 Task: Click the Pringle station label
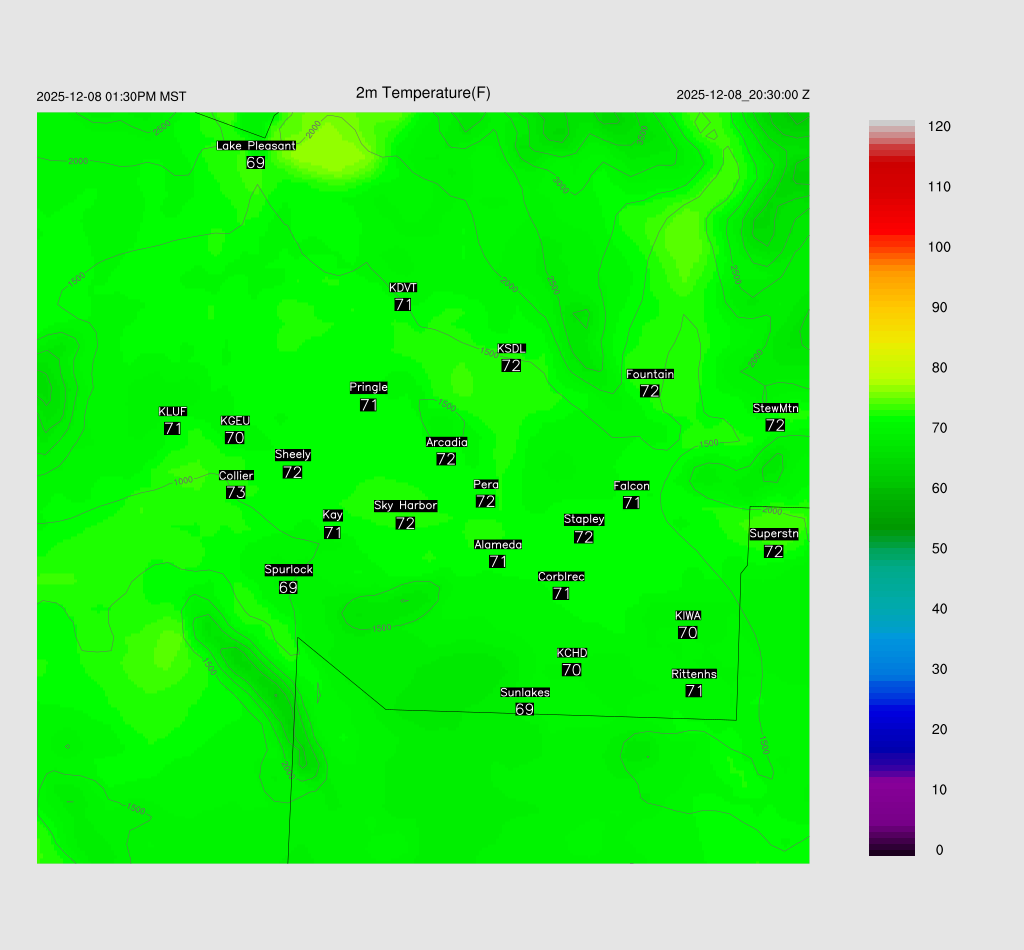tap(369, 388)
